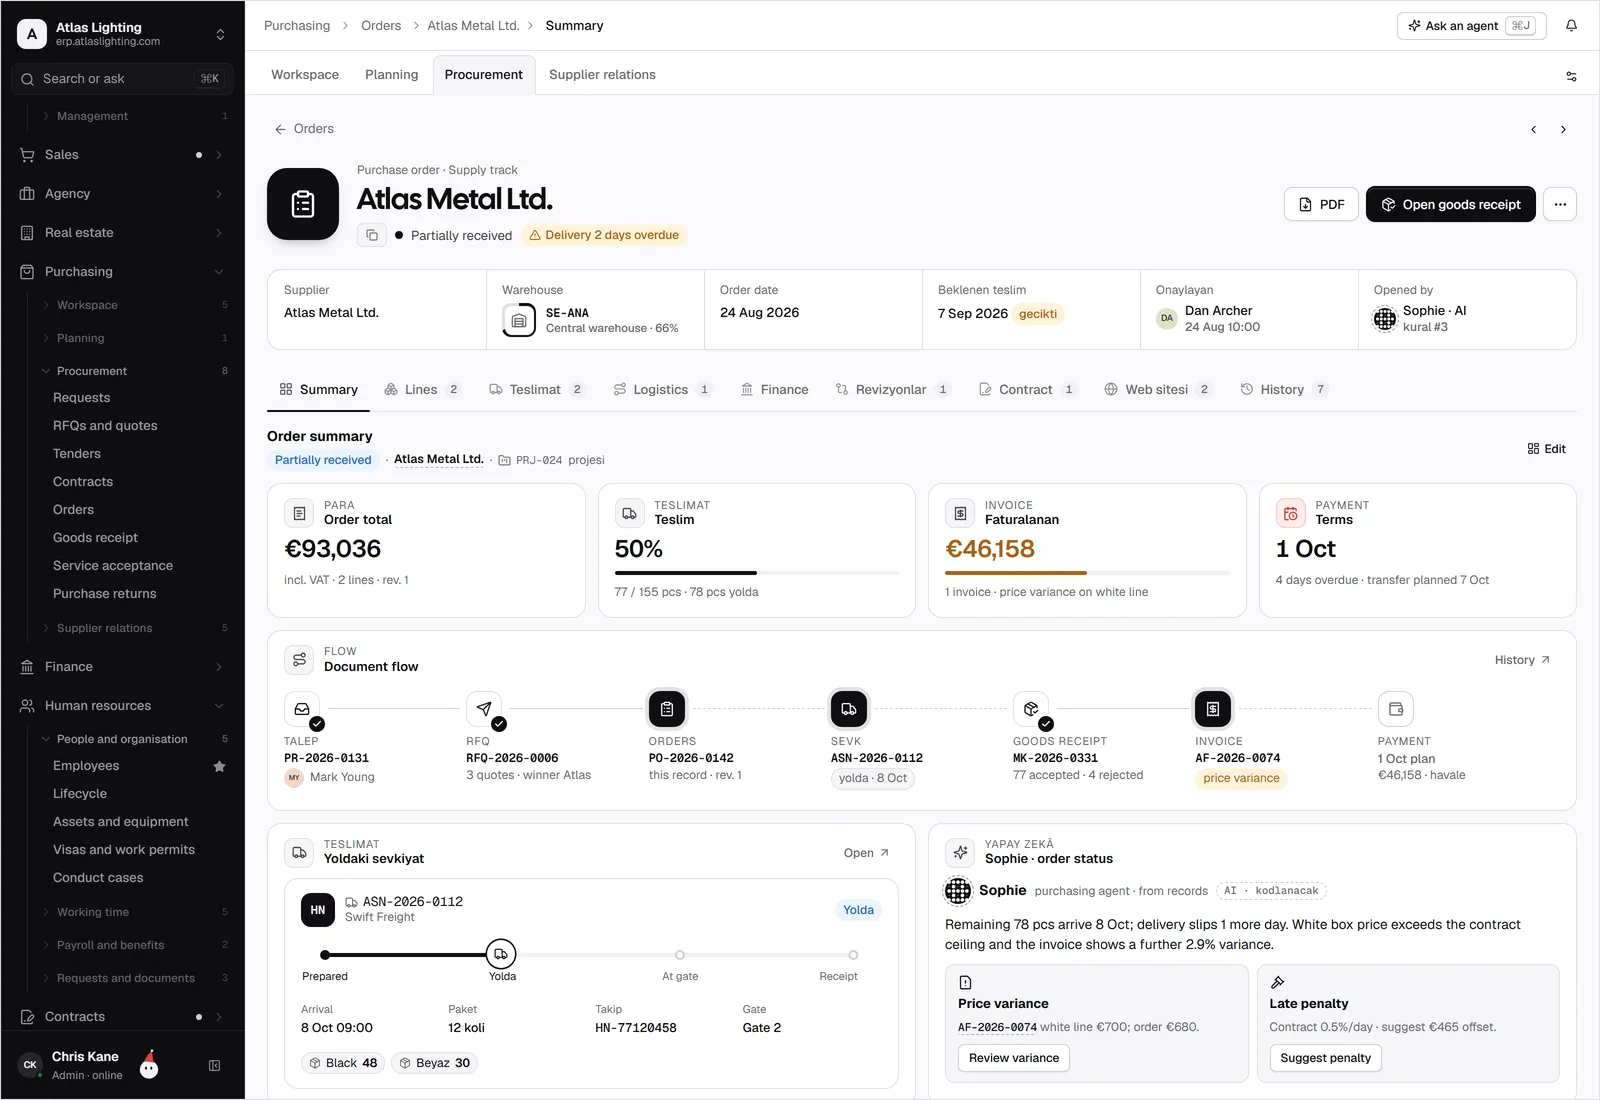Open the view settings sliders icon
Viewport: 1600px width, 1100px height.
pos(1571,76)
